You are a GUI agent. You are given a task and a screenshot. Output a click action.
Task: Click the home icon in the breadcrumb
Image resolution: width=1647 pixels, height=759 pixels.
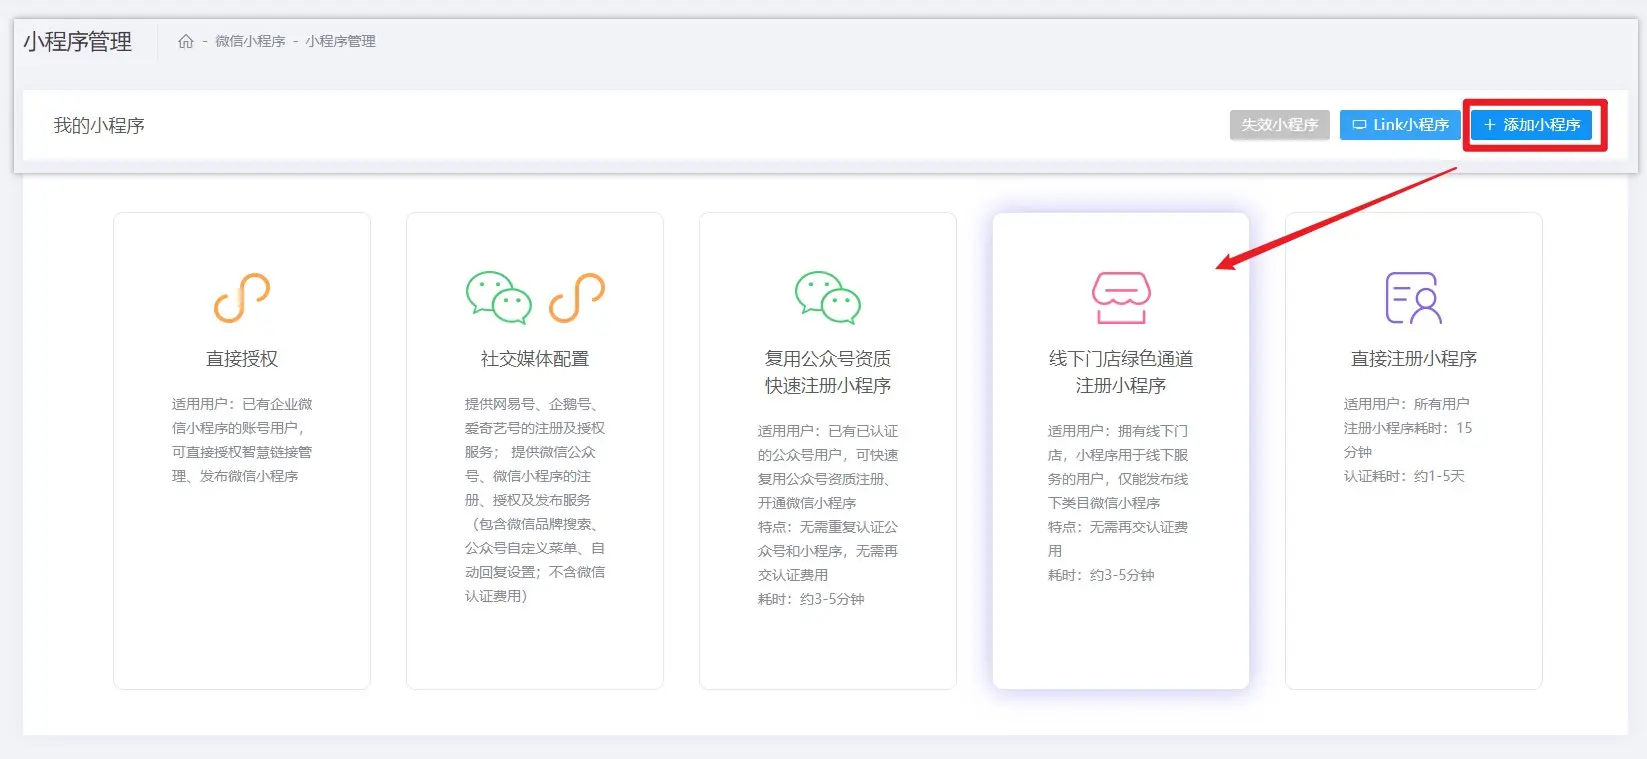coord(186,41)
